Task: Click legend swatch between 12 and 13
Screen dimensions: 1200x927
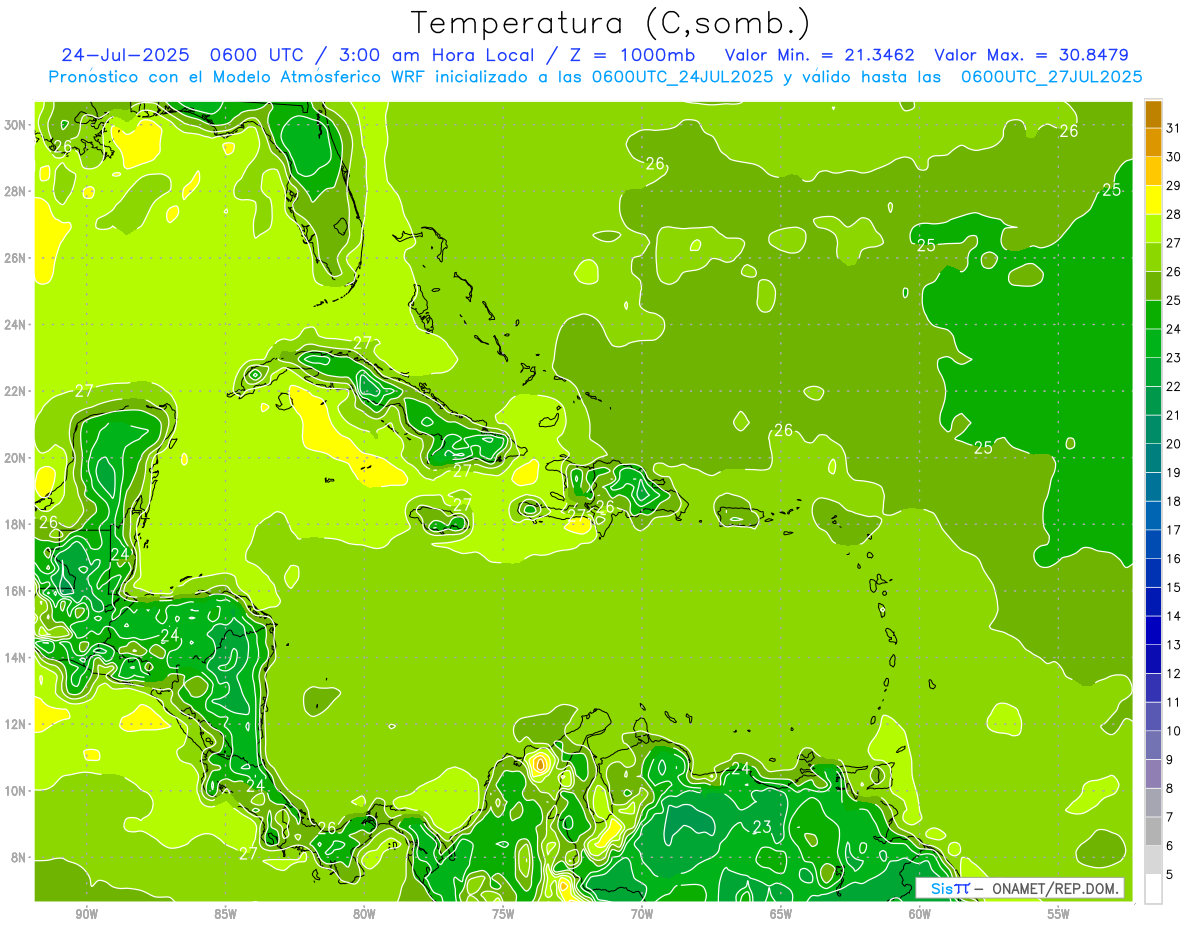Action: [1153, 659]
